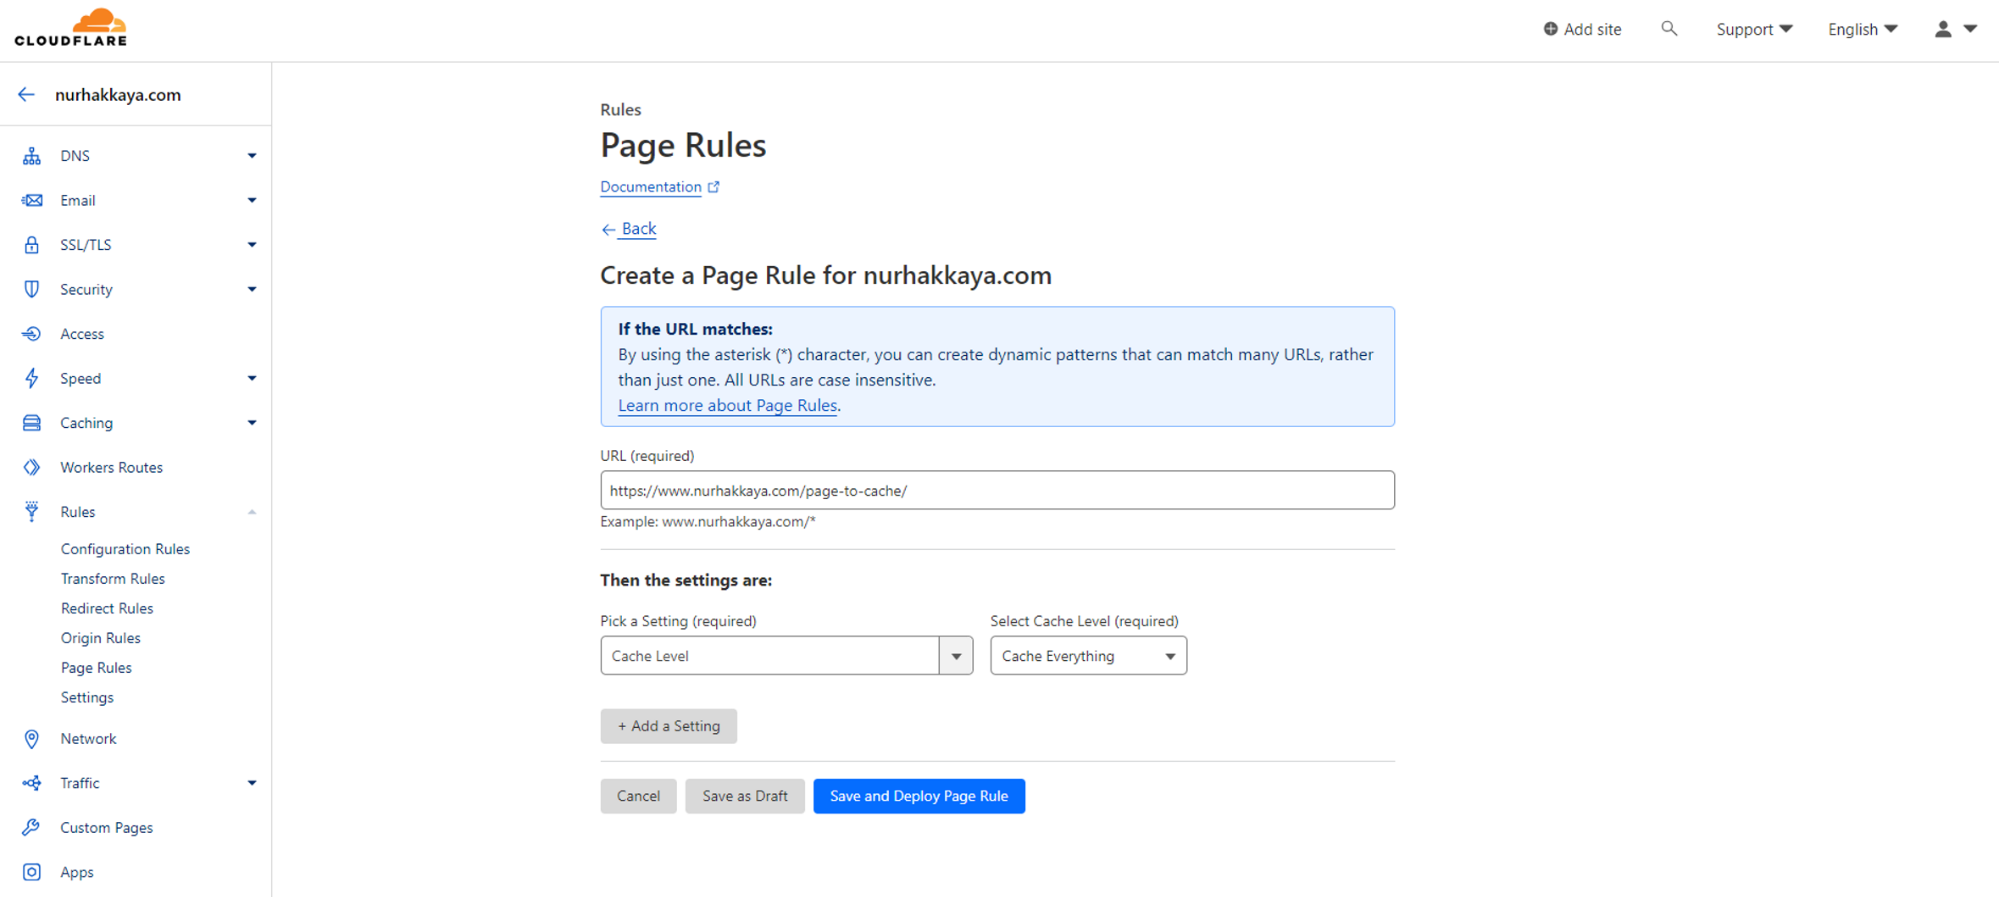The image size is (1999, 898).
Task: Open Configuration Rules submenu item
Action: (125, 549)
